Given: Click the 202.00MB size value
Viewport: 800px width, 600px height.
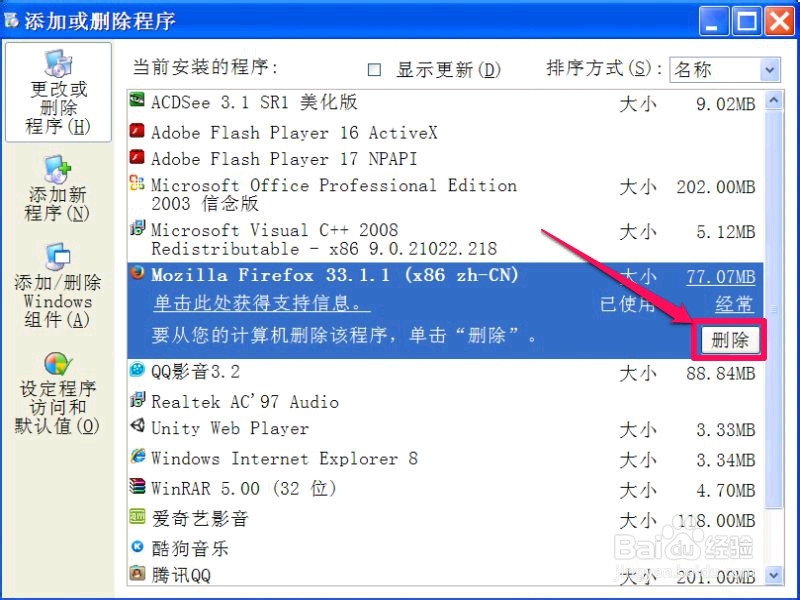Looking at the screenshot, I should (716, 187).
